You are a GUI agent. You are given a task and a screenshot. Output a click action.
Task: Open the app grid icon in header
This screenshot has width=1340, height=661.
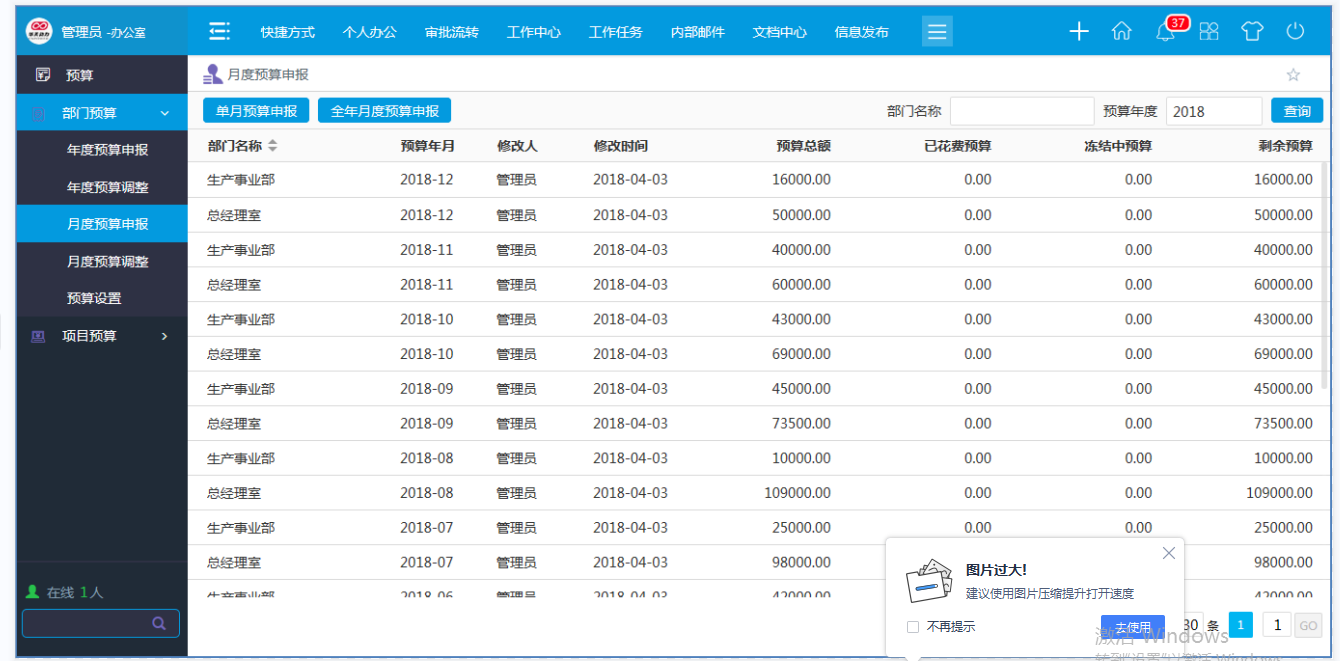tap(1209, 31)
